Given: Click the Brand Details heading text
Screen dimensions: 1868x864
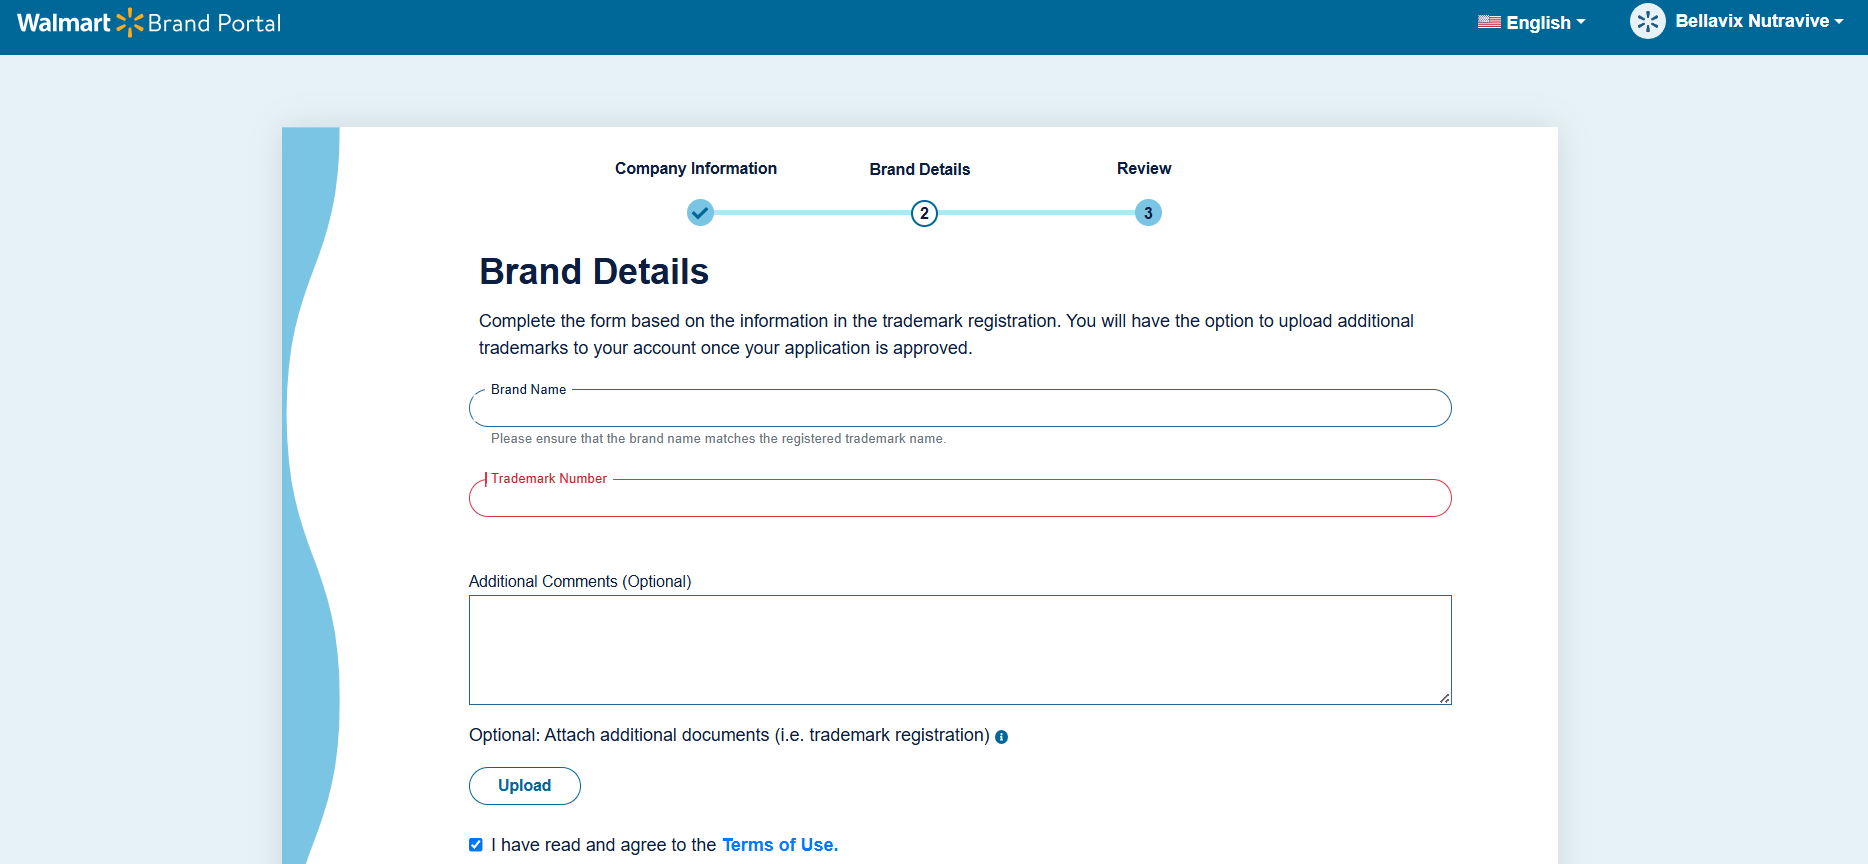Looking at the screenshot, I should click(x=594, y=271).
